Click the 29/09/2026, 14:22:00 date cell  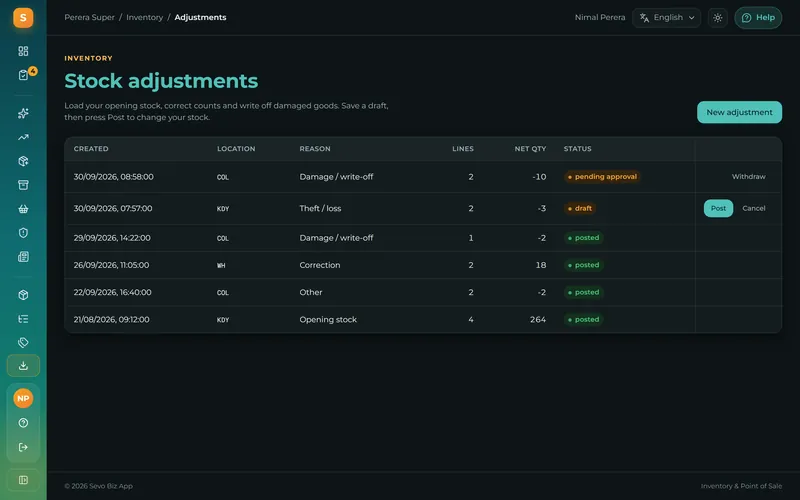tap(112, 238)
